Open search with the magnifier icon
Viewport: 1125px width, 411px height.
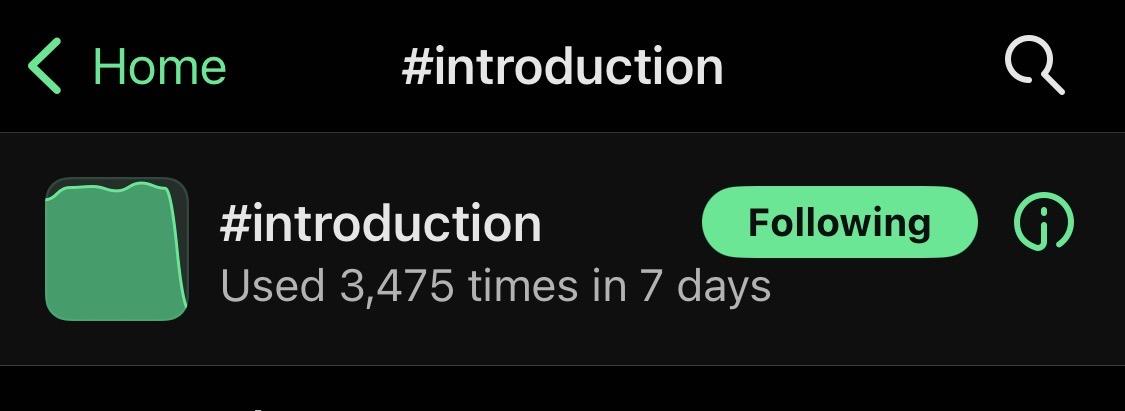(x=1033, y=67)
